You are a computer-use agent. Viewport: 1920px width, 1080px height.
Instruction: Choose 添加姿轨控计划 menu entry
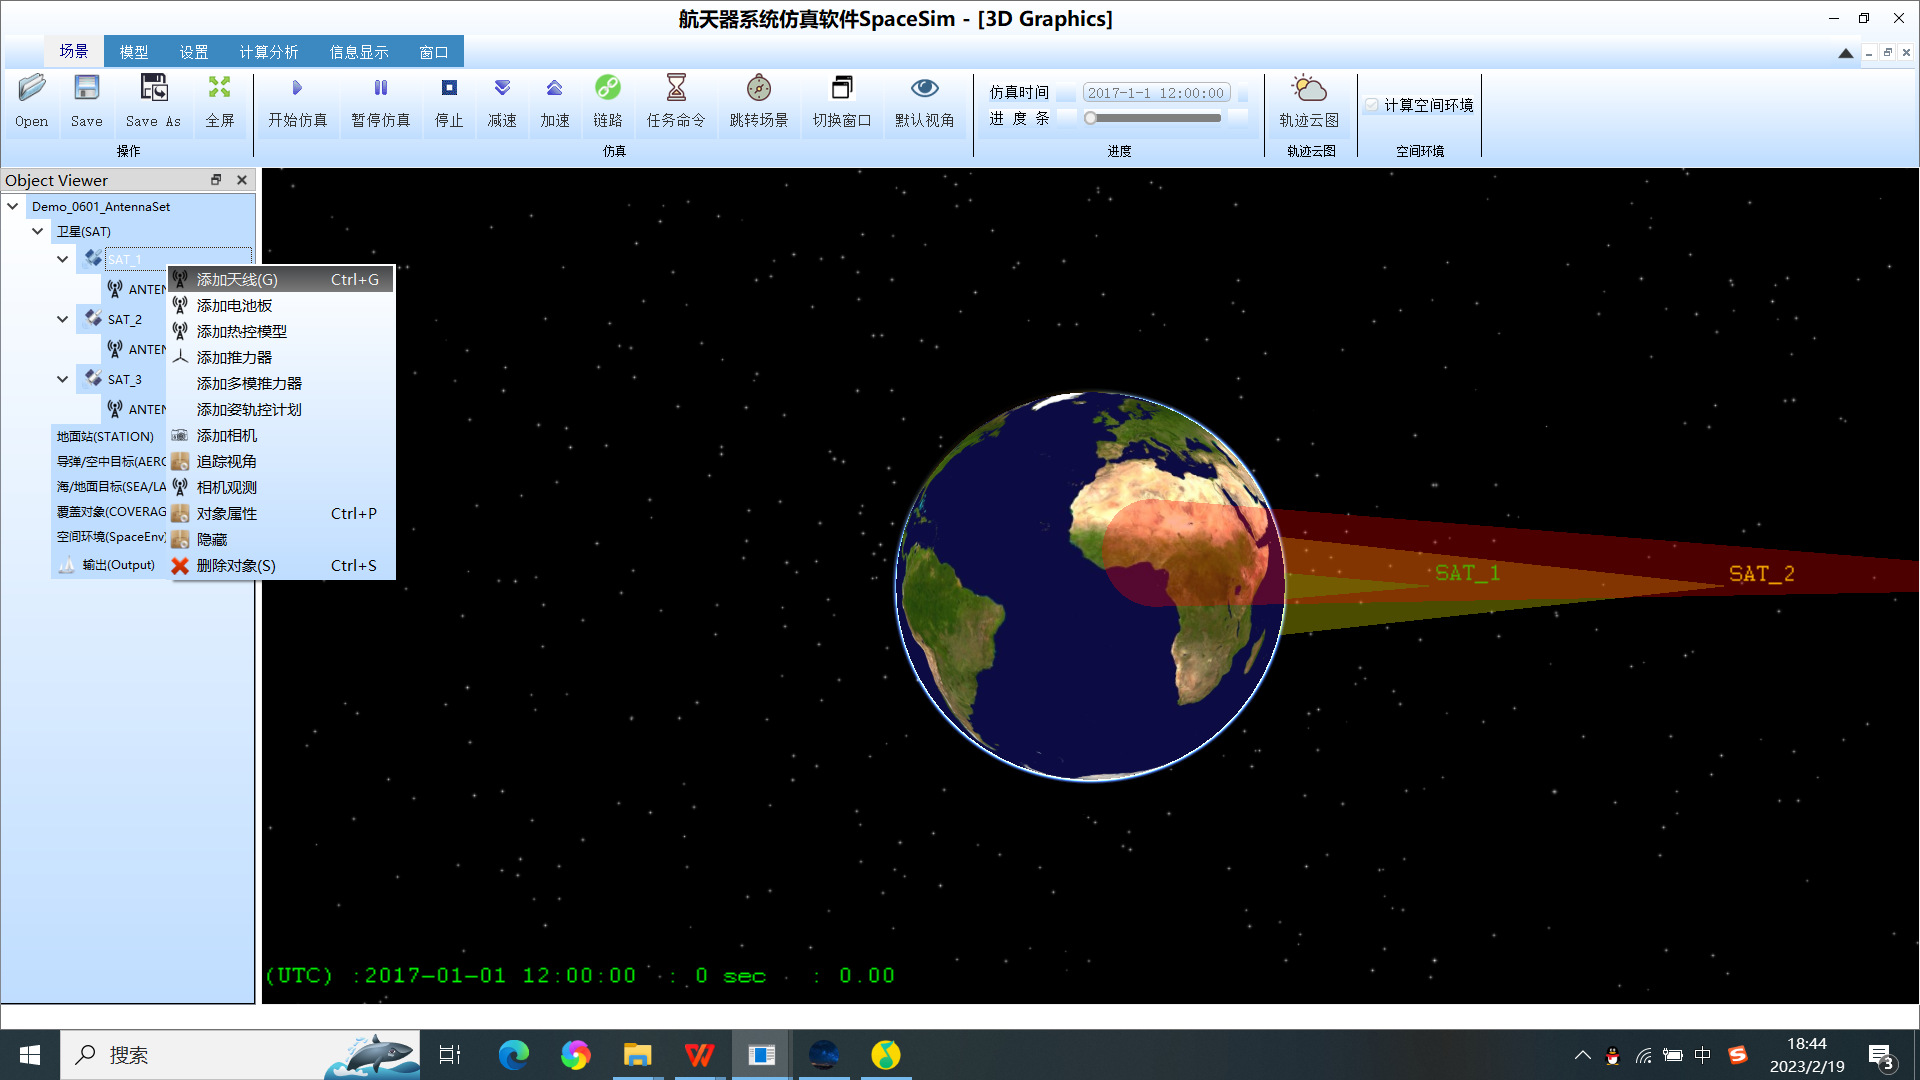pos(282,409)
